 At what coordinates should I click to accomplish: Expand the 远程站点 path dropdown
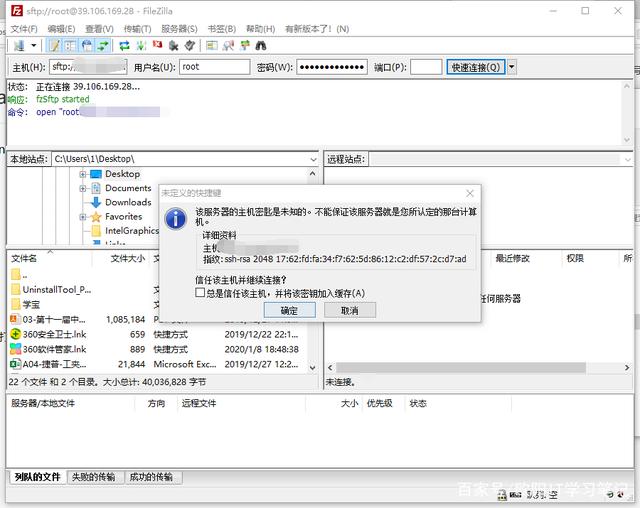628,160
